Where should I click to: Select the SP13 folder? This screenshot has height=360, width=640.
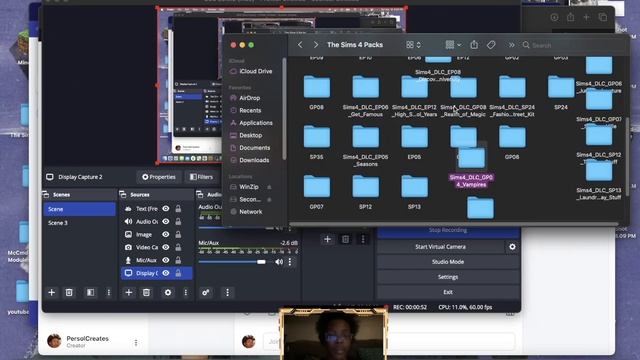point(414,187)
